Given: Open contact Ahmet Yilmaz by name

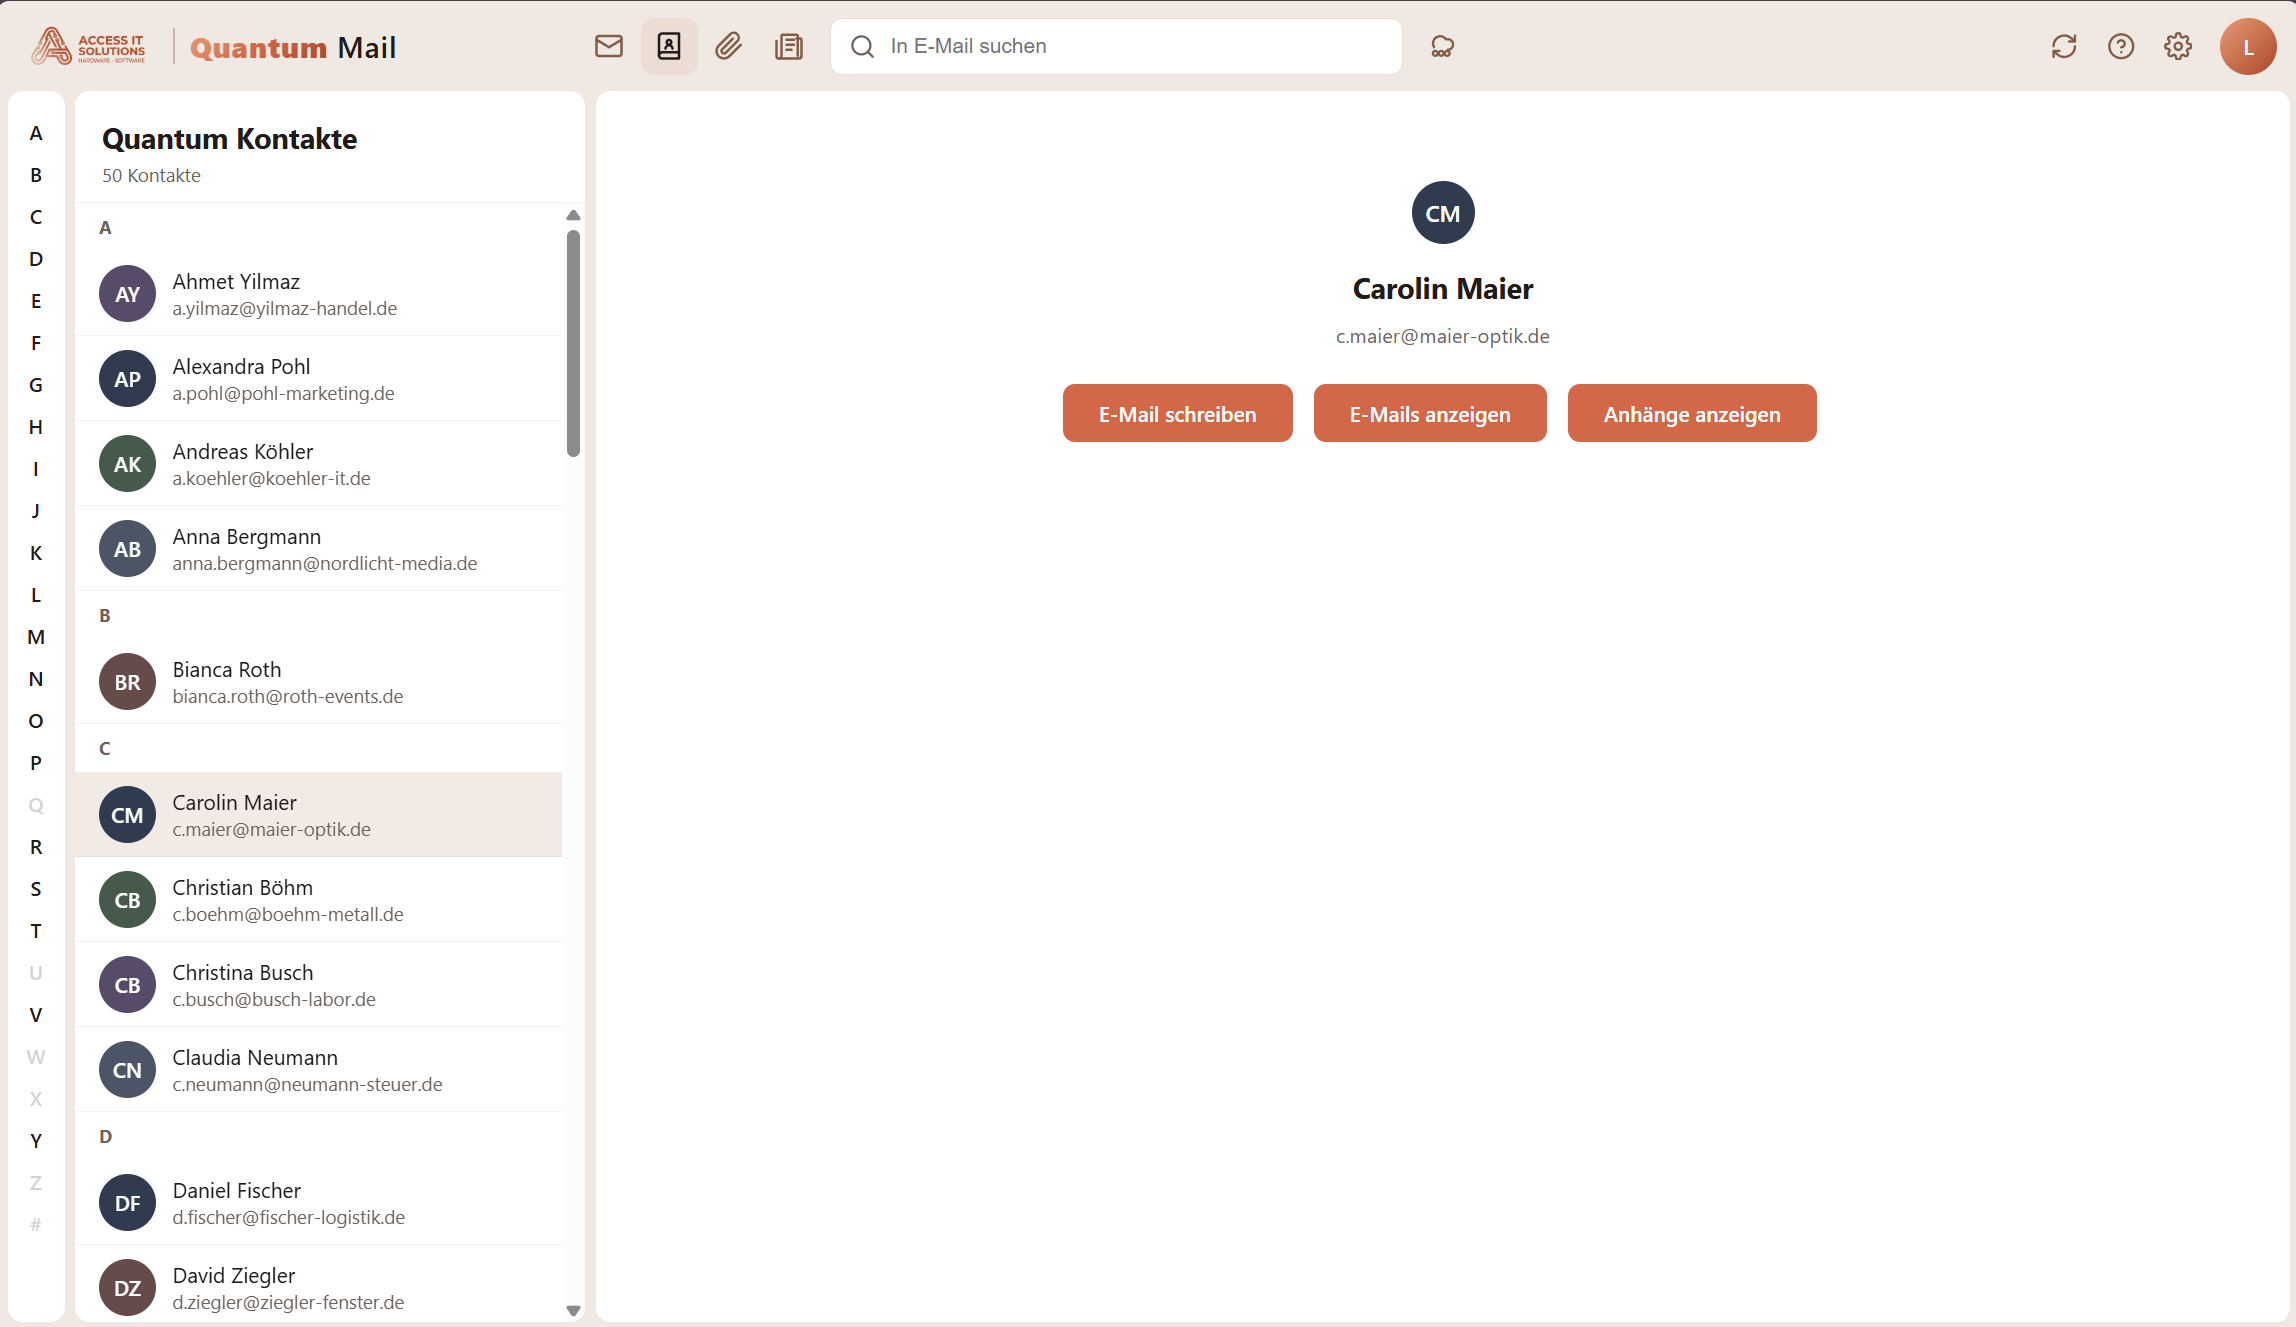Looking at the screenshot, I should point(236,282).
